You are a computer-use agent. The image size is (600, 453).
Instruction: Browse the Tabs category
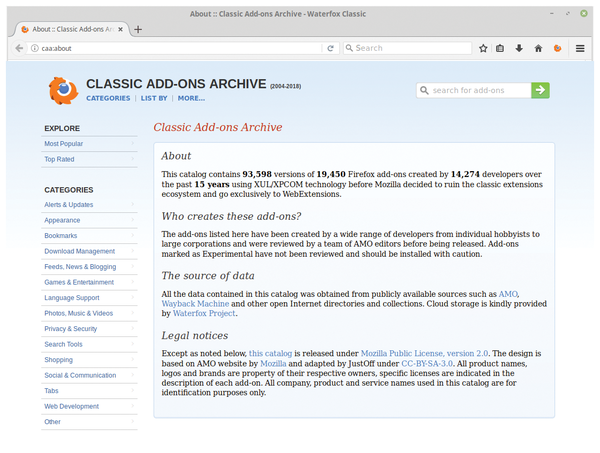pyautogui.click(x=89, y=391)
